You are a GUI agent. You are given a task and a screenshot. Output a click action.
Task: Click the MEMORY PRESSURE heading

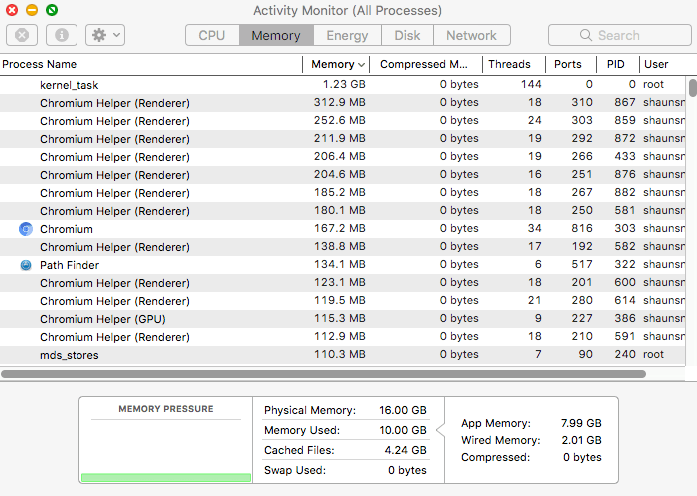coord(166,409)
